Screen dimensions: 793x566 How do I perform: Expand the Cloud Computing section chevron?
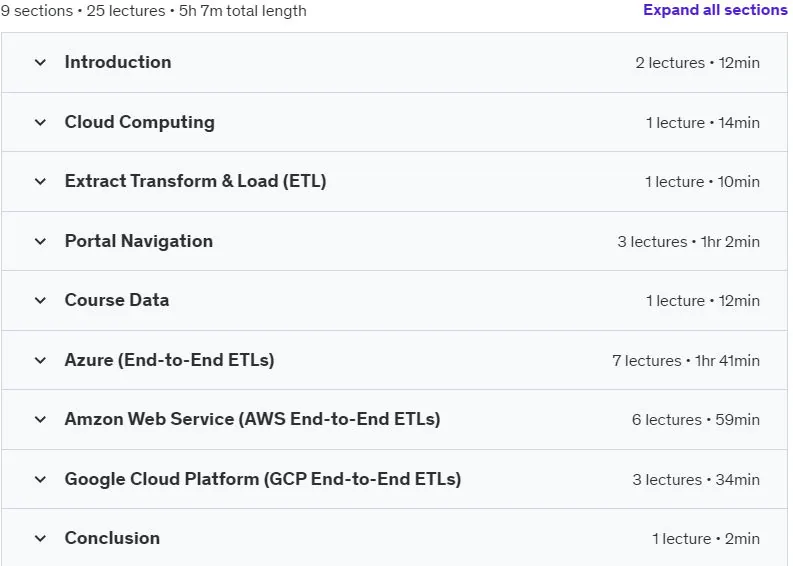[x=40, y=122]
